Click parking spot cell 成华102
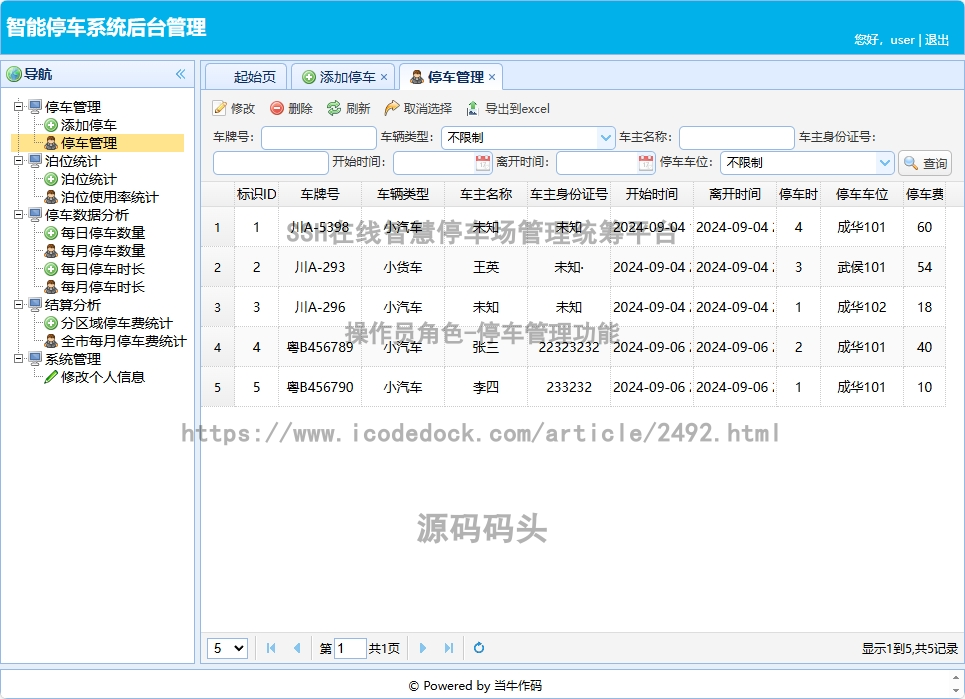This screenshot has height=699, width=965. 862,307
